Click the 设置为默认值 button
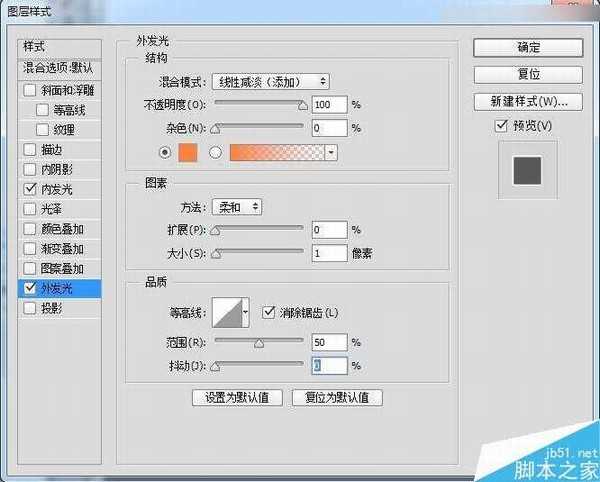 (237, 397)
